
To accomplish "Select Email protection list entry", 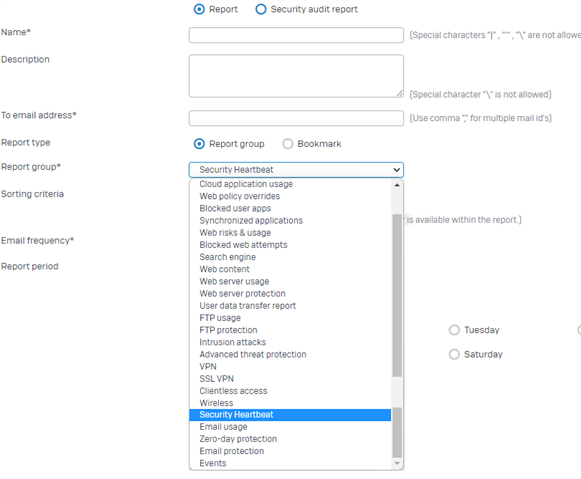I will (290, 451).
